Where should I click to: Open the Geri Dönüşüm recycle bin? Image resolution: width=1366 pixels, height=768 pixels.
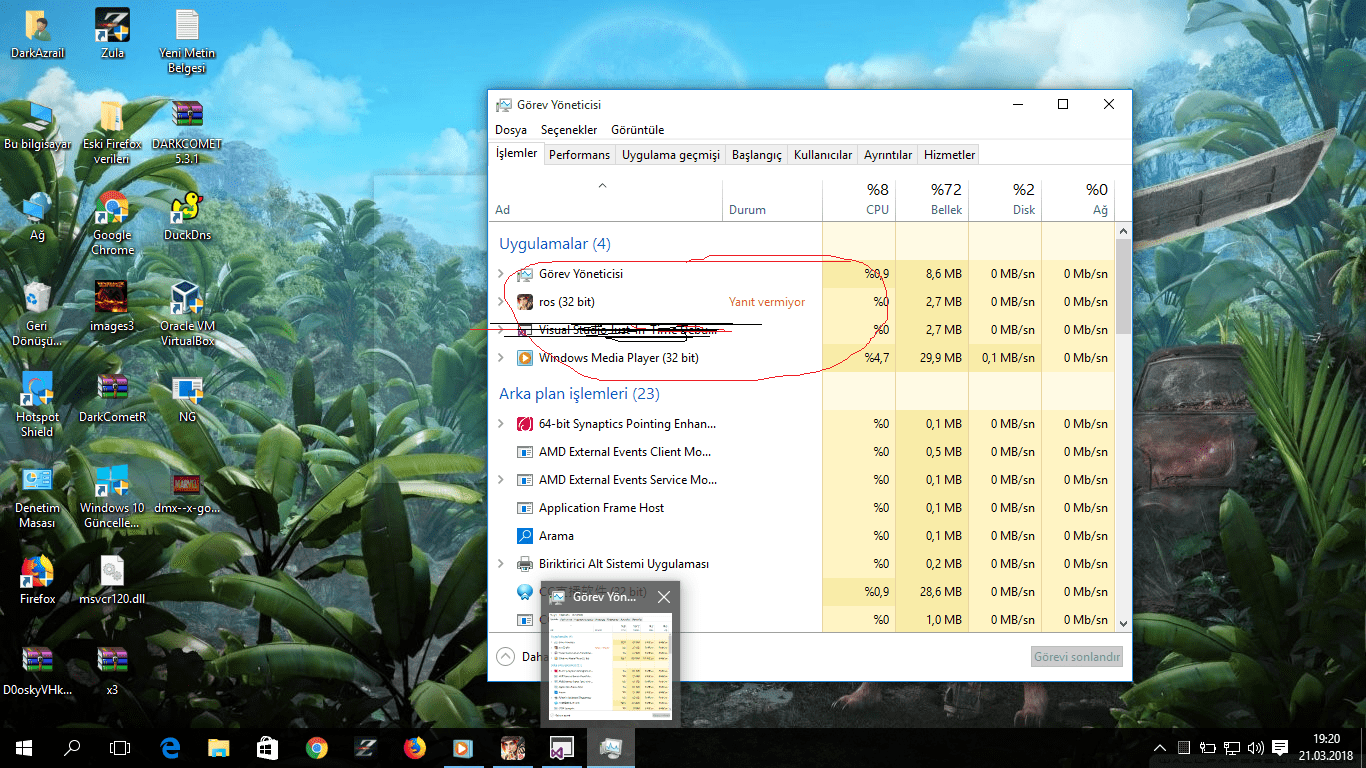[37, 314]
